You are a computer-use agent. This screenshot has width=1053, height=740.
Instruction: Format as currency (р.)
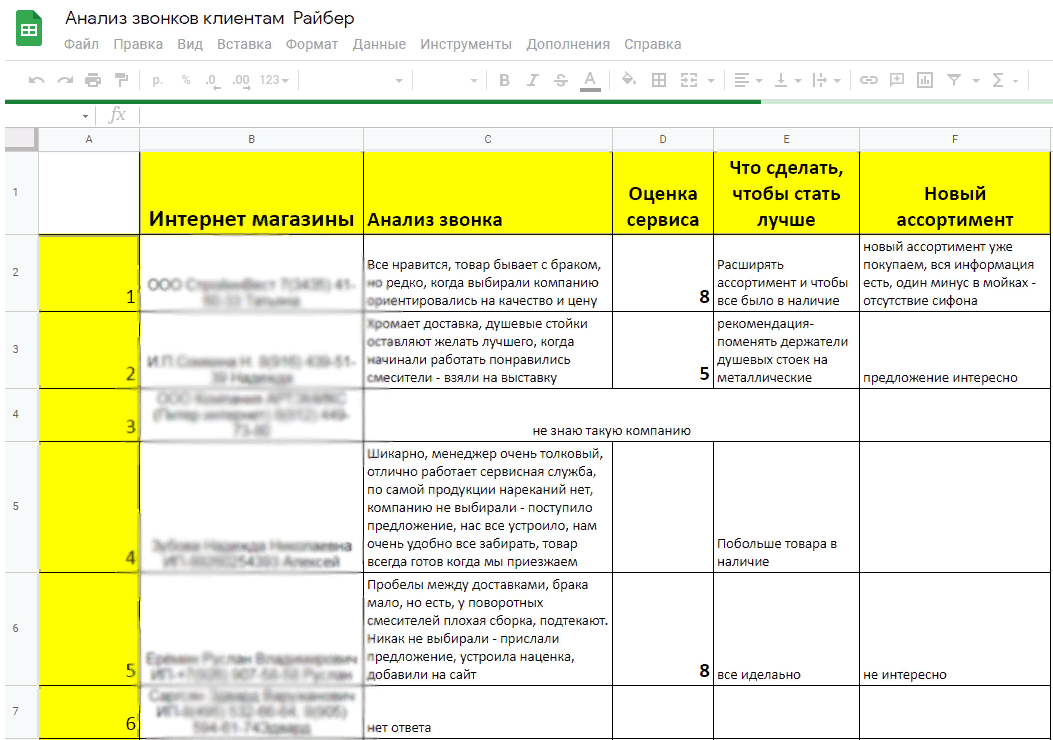[158, 80]
